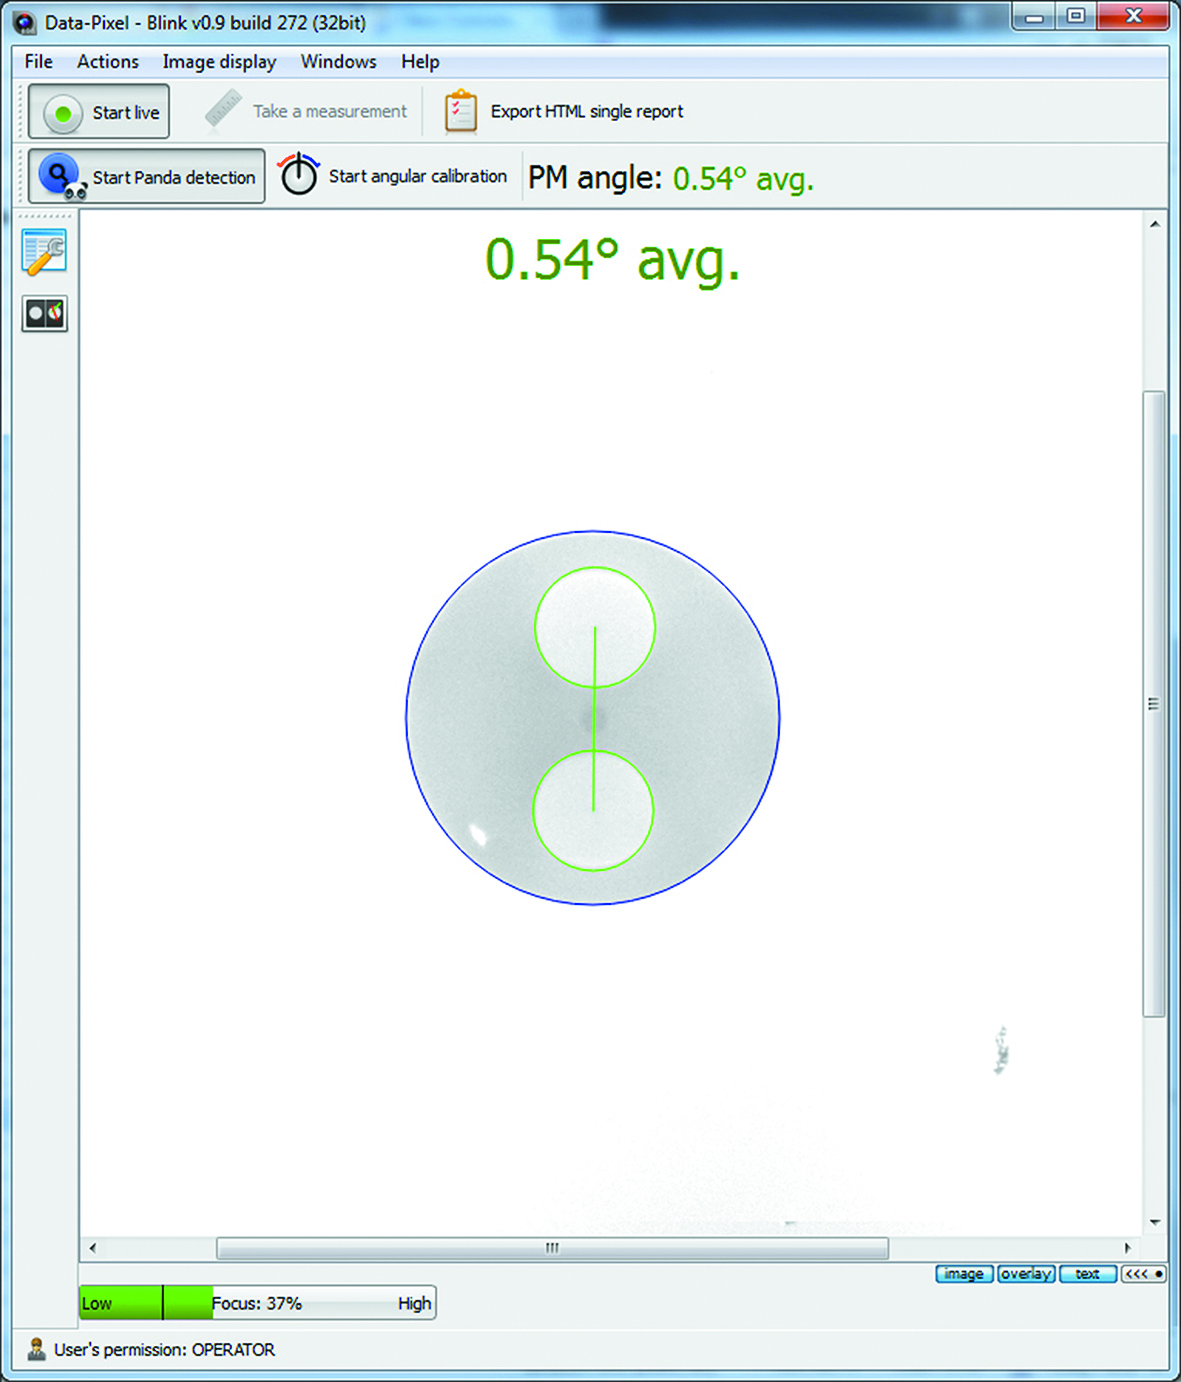Click the horizontal scrollbar left arrow
Image resolution: width=1181 pixels, height=1382 pixels.
pyautogui.click(x=93, y=1248)
